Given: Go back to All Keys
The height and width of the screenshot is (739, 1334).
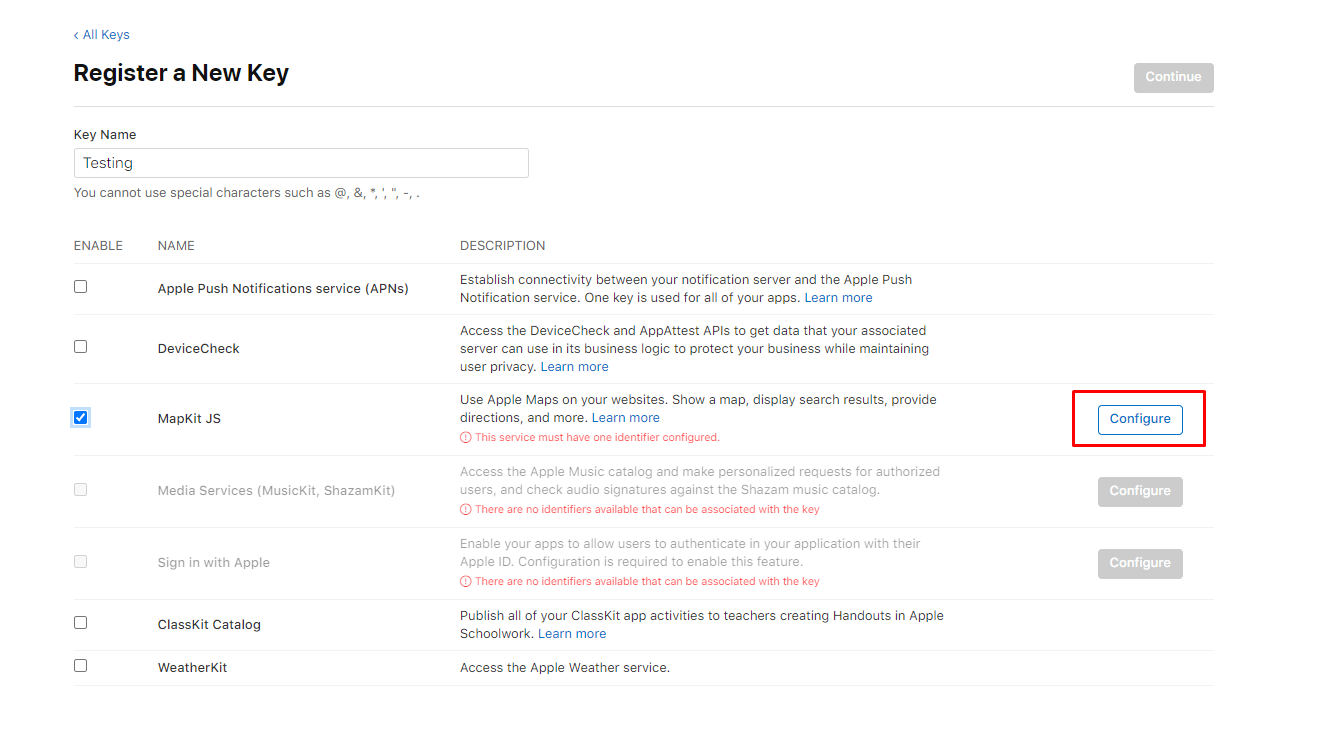Looking at the screenshot, I should tap(102, 35).
